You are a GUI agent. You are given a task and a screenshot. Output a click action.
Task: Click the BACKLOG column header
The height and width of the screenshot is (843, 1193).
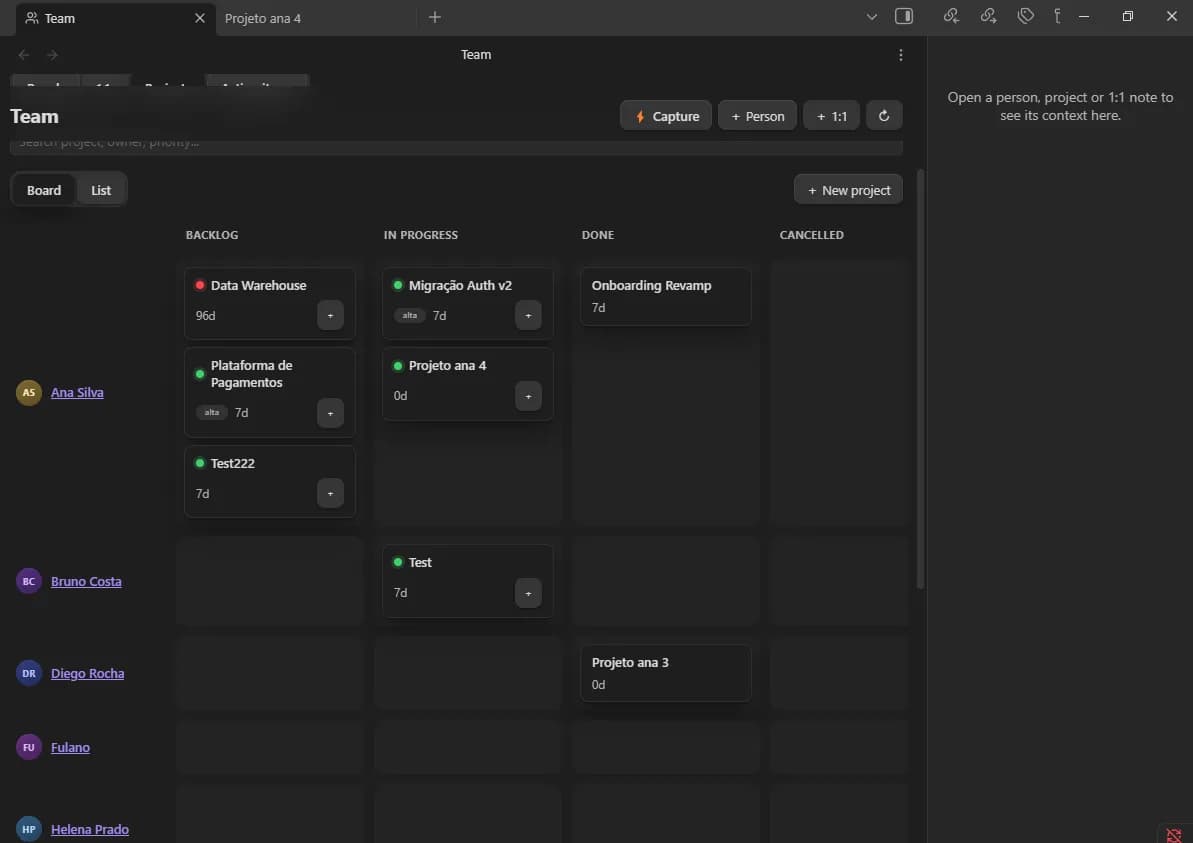(212, 235)
